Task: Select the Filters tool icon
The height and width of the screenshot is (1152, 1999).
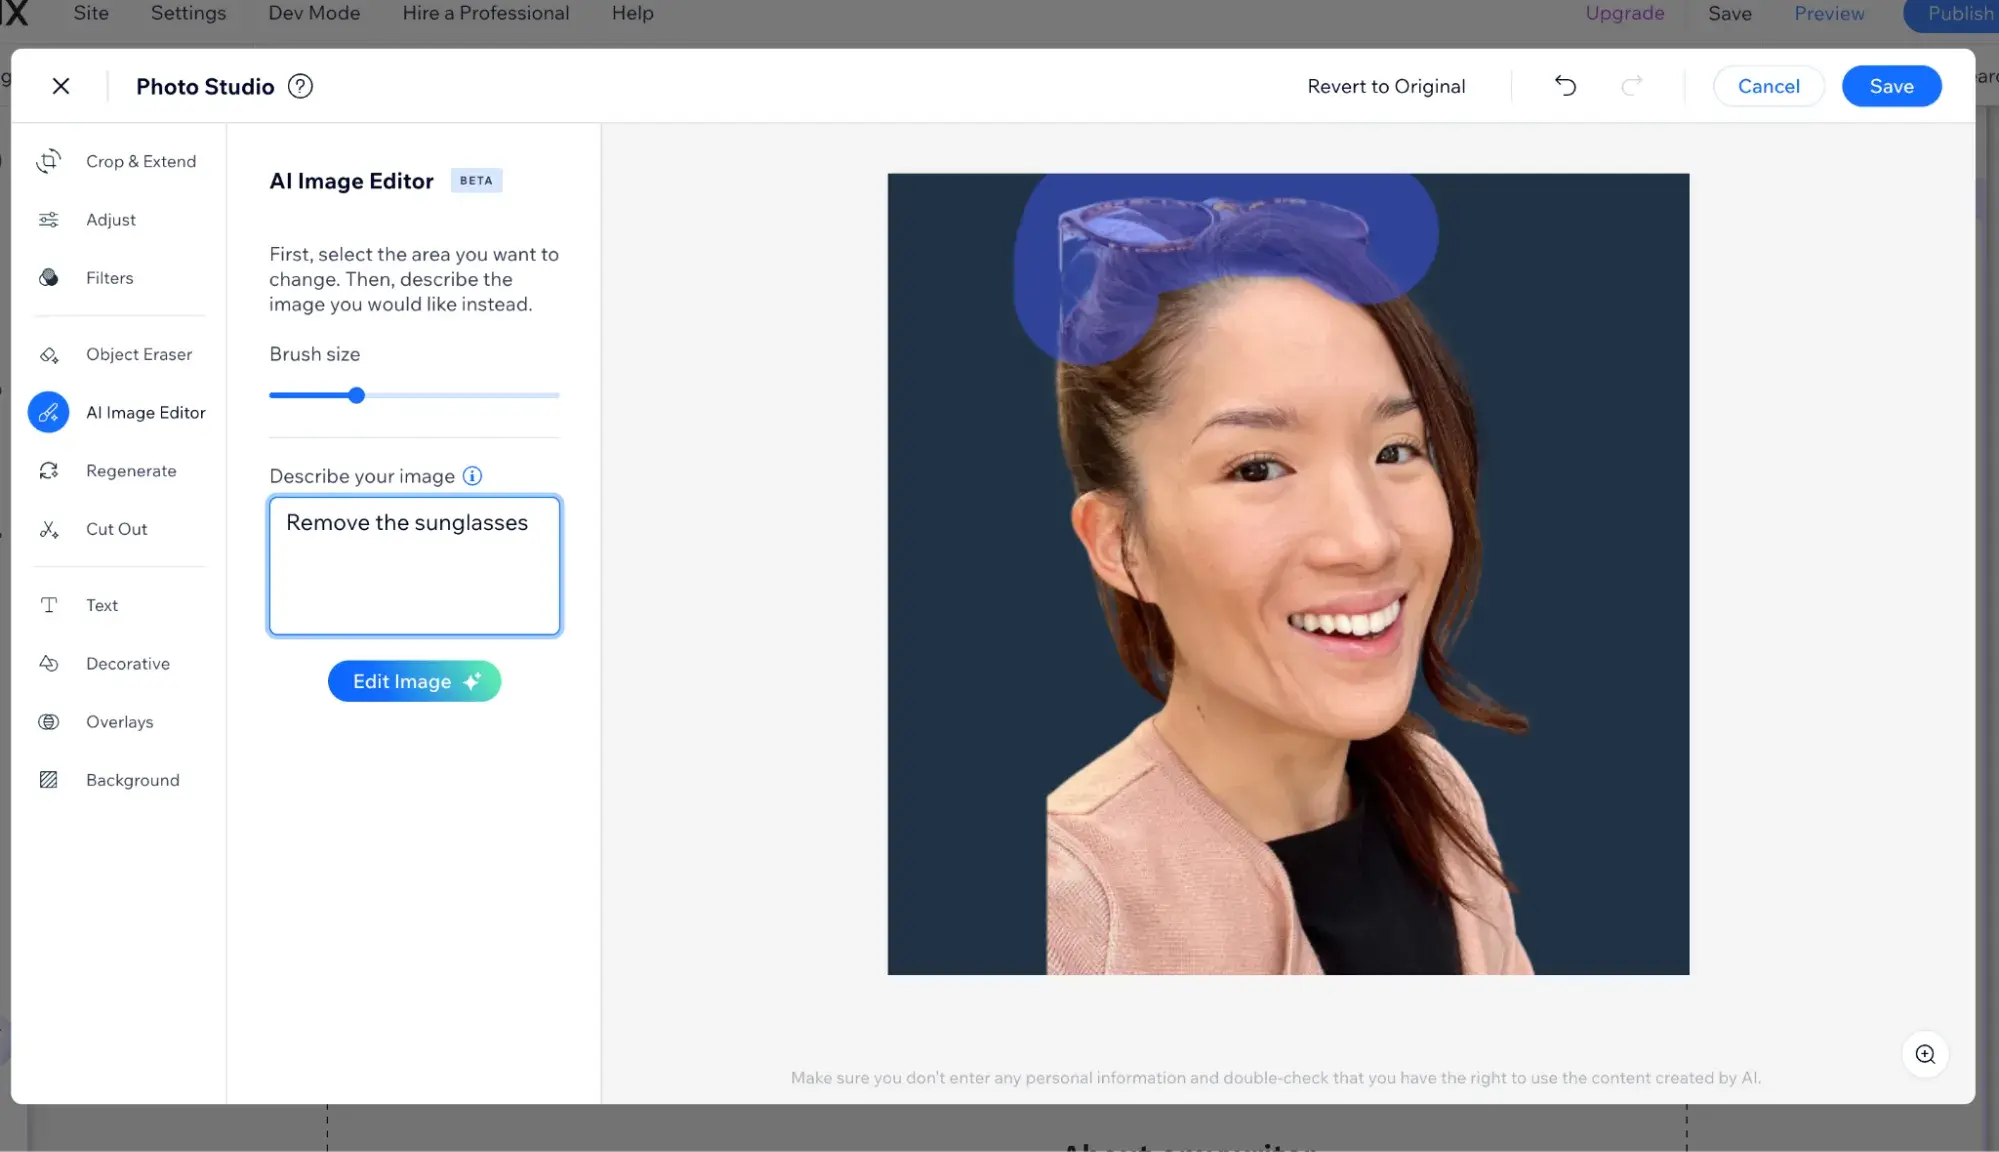Action: (x=49, y=278)
